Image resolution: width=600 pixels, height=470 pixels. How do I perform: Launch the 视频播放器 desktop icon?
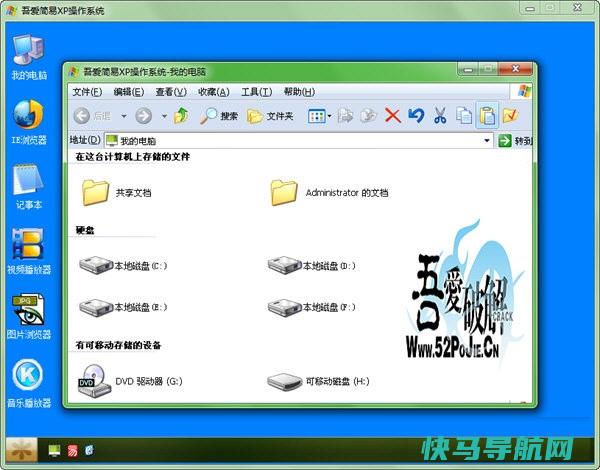point(29,251)
